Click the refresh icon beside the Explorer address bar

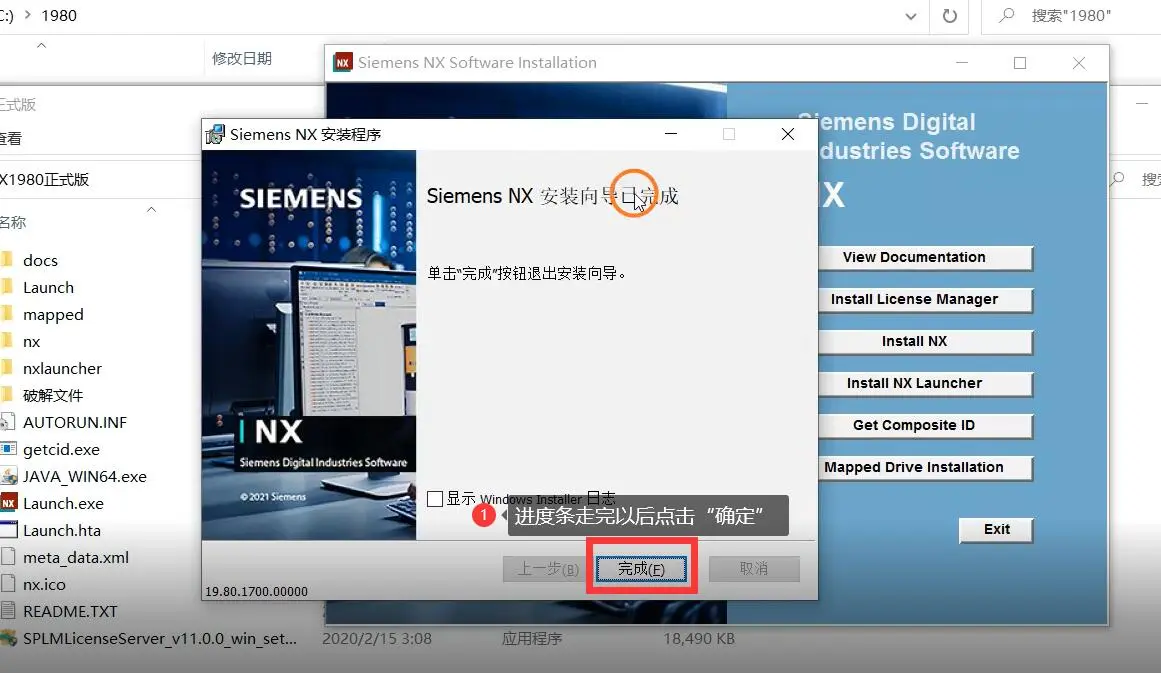(949, 16)
